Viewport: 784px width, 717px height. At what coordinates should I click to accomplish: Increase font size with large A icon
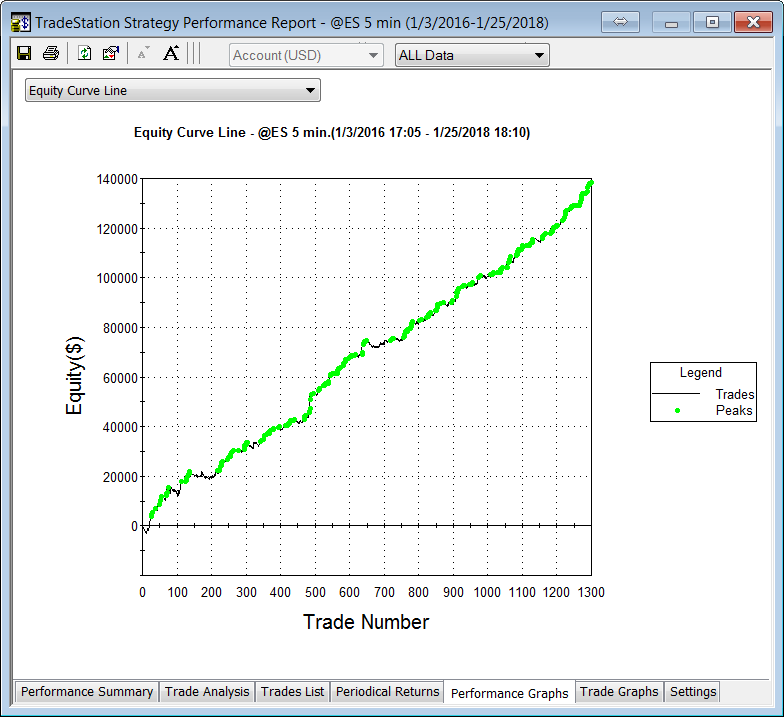[x=171, y=54]
